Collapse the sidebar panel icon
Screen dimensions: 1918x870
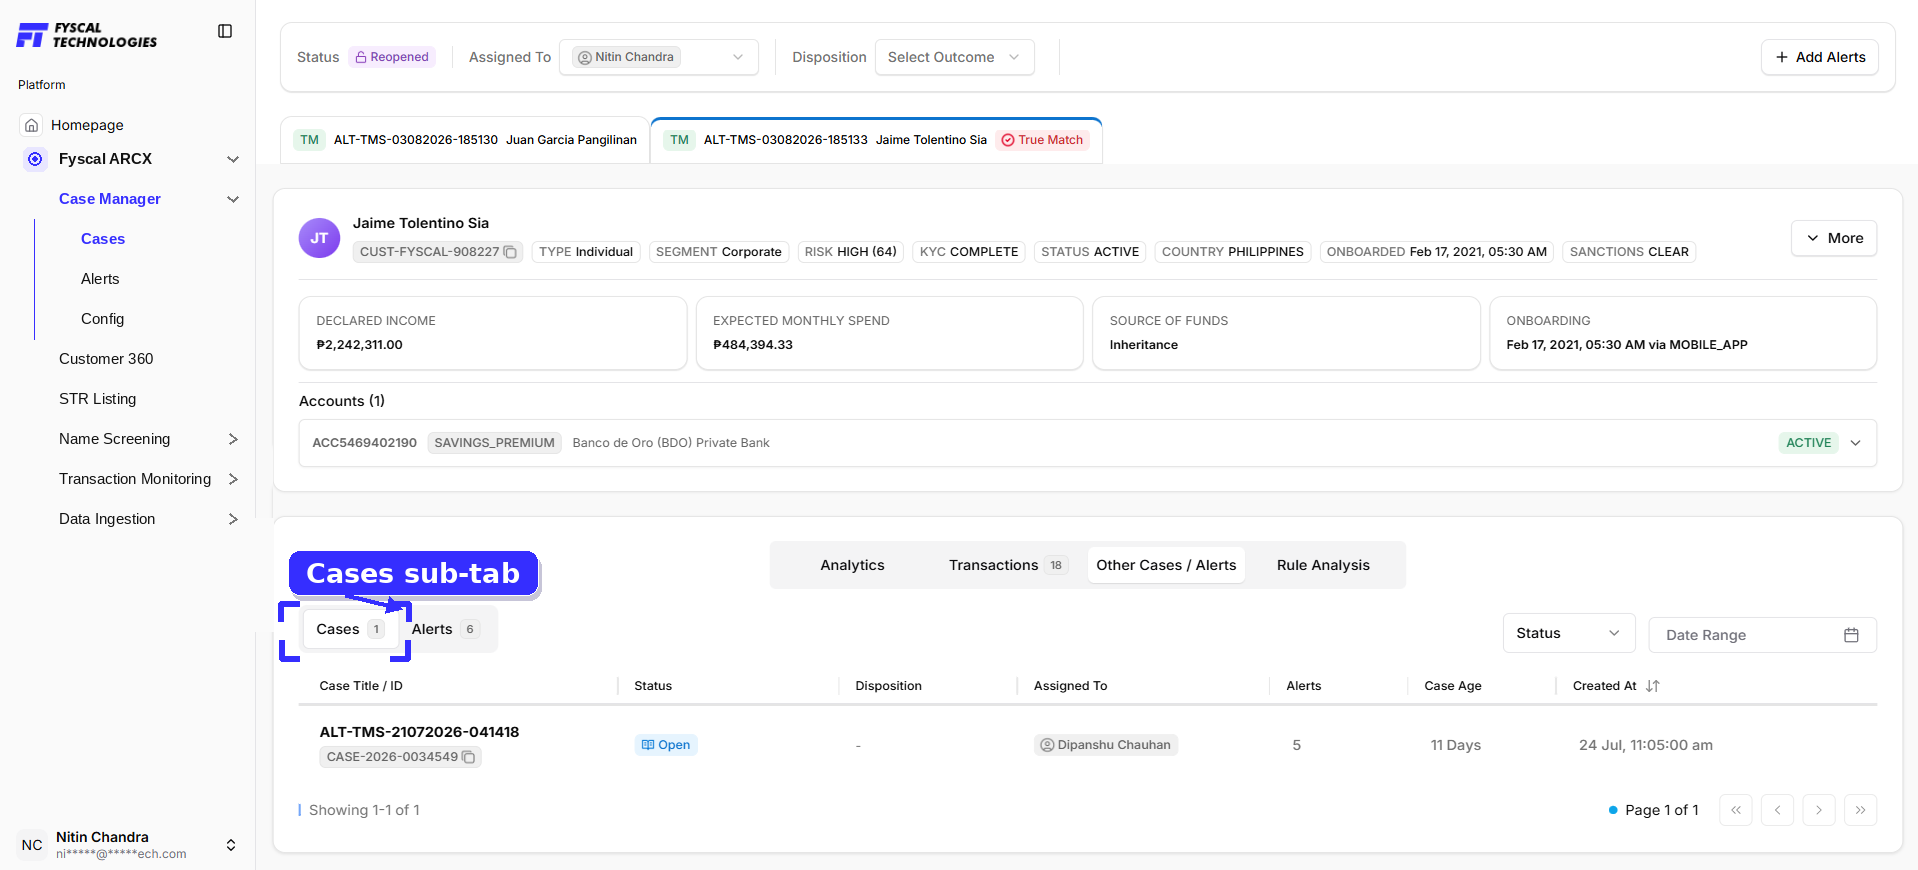click(225, 31)
